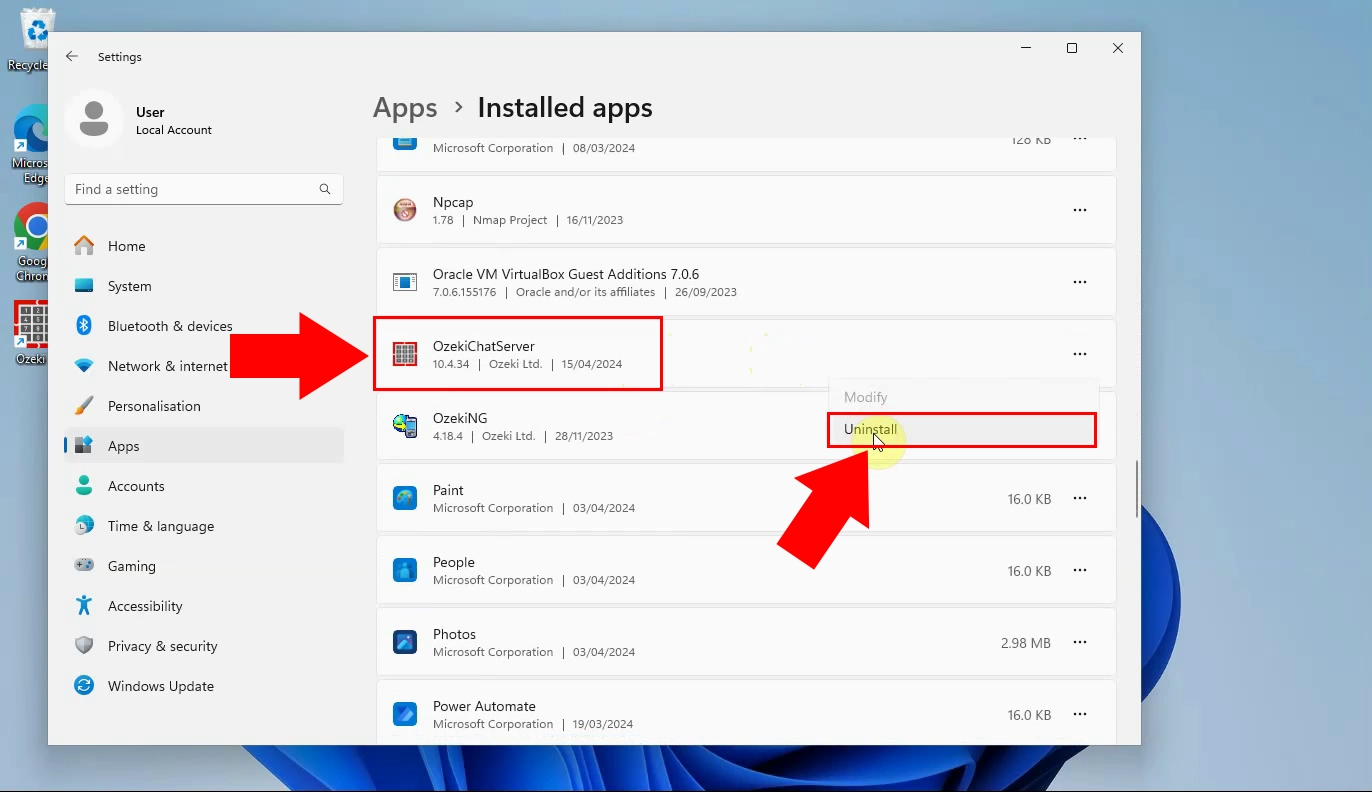The width and height of the screenshot is (1372, 792).
Task: Choose Modify from the context menu
Action: click(962, 397)
